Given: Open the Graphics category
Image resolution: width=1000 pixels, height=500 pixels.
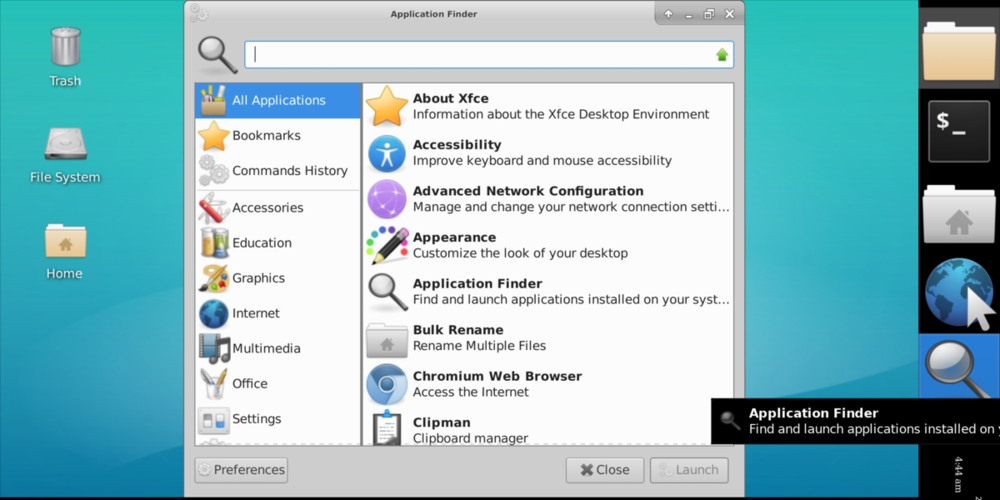Looking at the screenshot, I should (278, 277).
